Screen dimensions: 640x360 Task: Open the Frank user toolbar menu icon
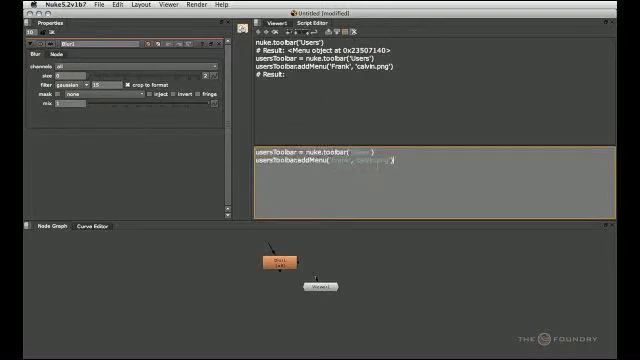tap(242, 29)
